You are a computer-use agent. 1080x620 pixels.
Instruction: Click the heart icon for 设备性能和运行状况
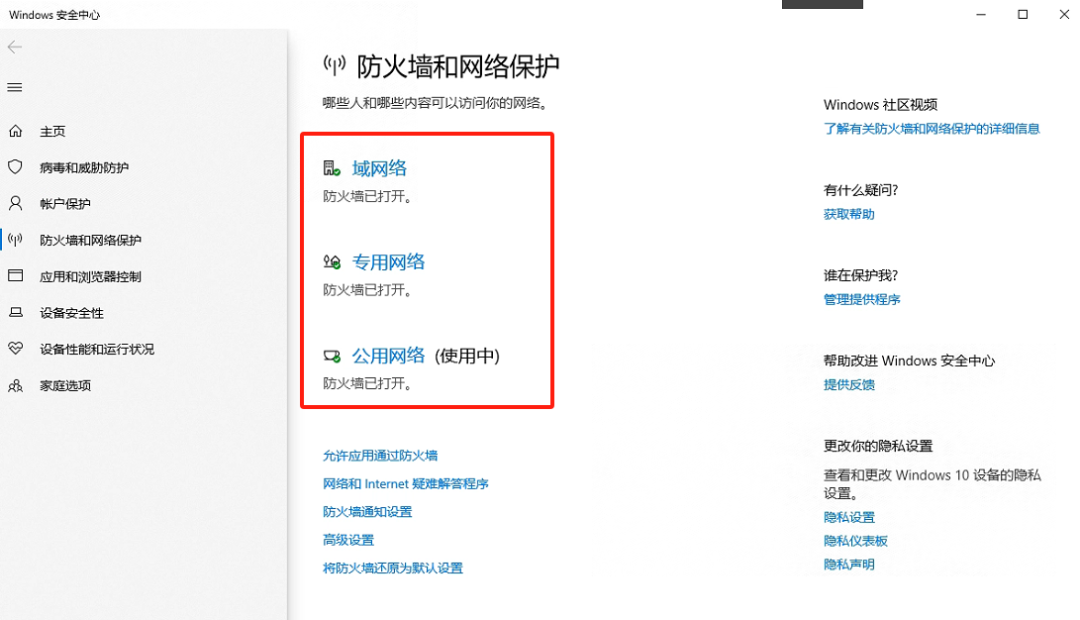[x=15, y=349]
